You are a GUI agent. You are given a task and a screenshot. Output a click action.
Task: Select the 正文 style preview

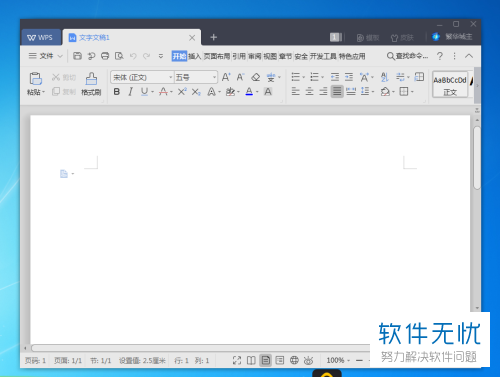click(x=450, y=84)
